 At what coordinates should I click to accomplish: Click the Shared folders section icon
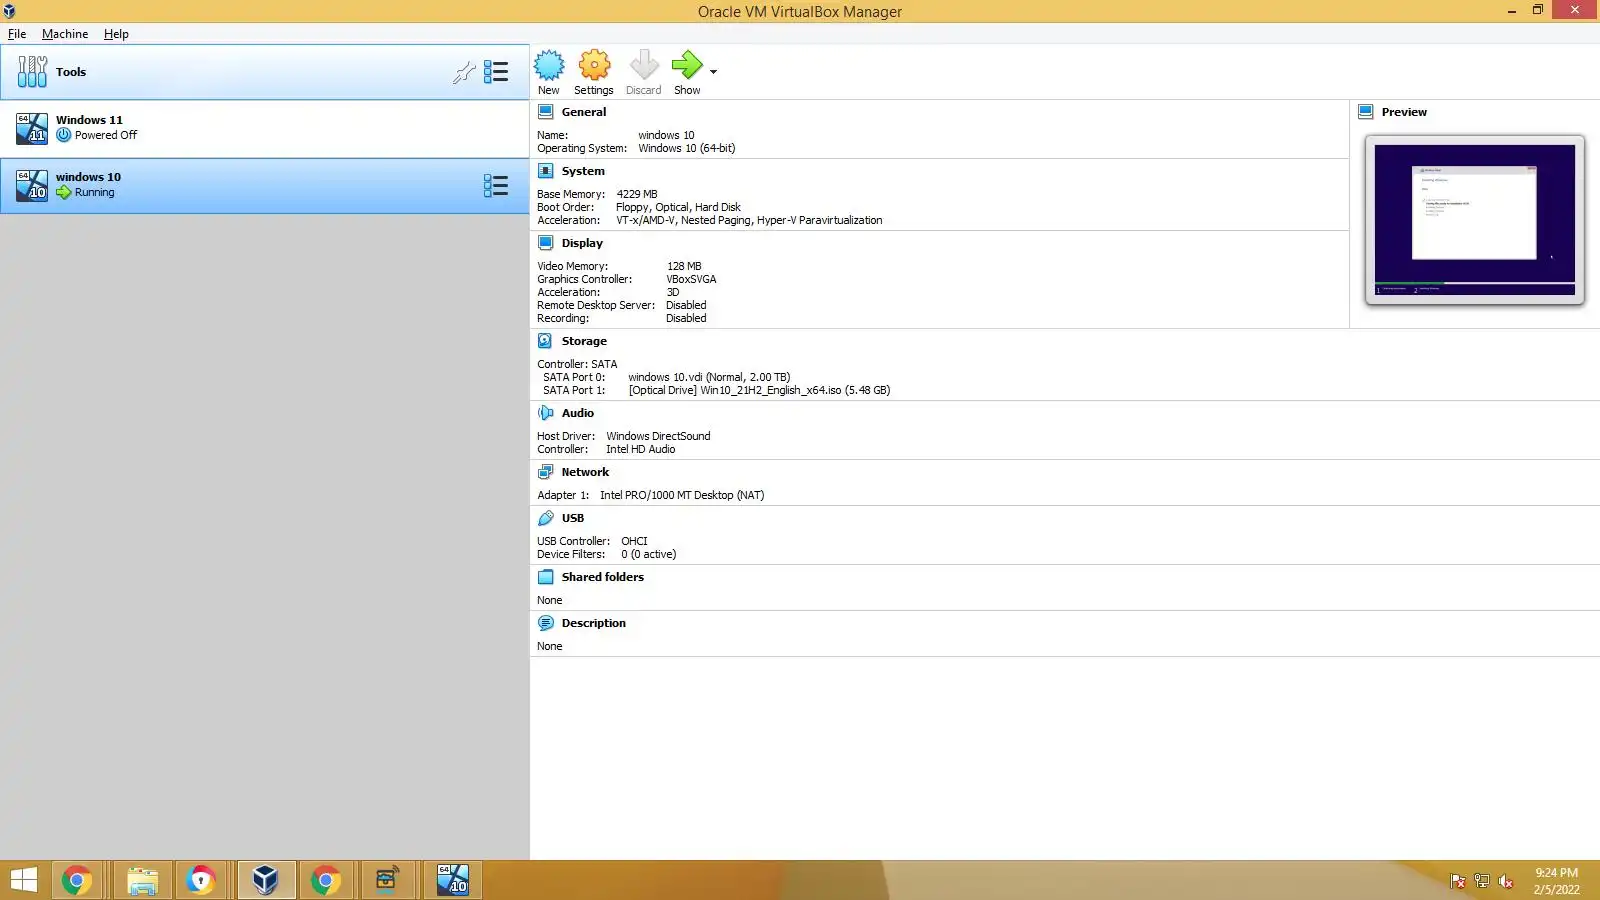pyautogui.click(x=546, y=577)
